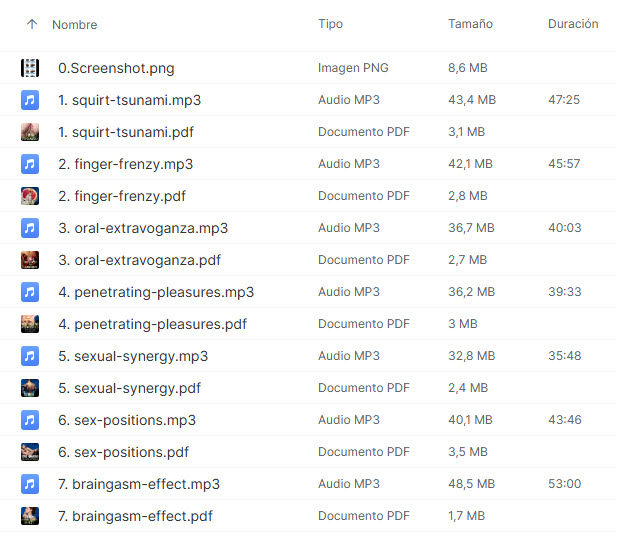Click the audio icon beside 2. finger-frenzy.mp3
The width and height of the screenshot is (617, 551).
pos(30,164)
